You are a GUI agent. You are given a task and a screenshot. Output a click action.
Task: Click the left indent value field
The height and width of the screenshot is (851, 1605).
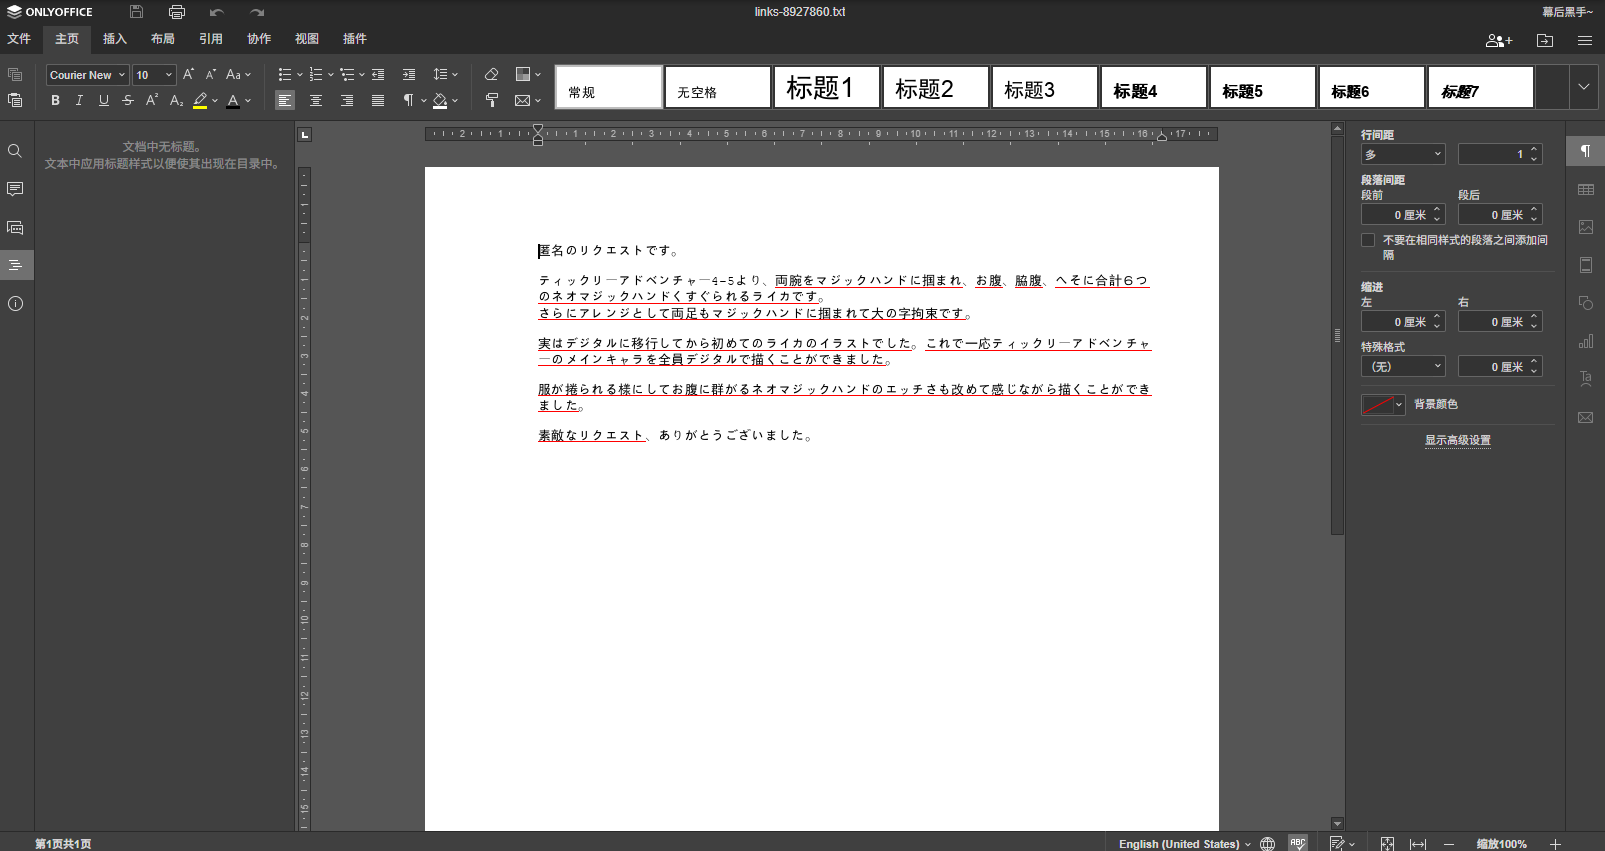[x=1395, y=322]
